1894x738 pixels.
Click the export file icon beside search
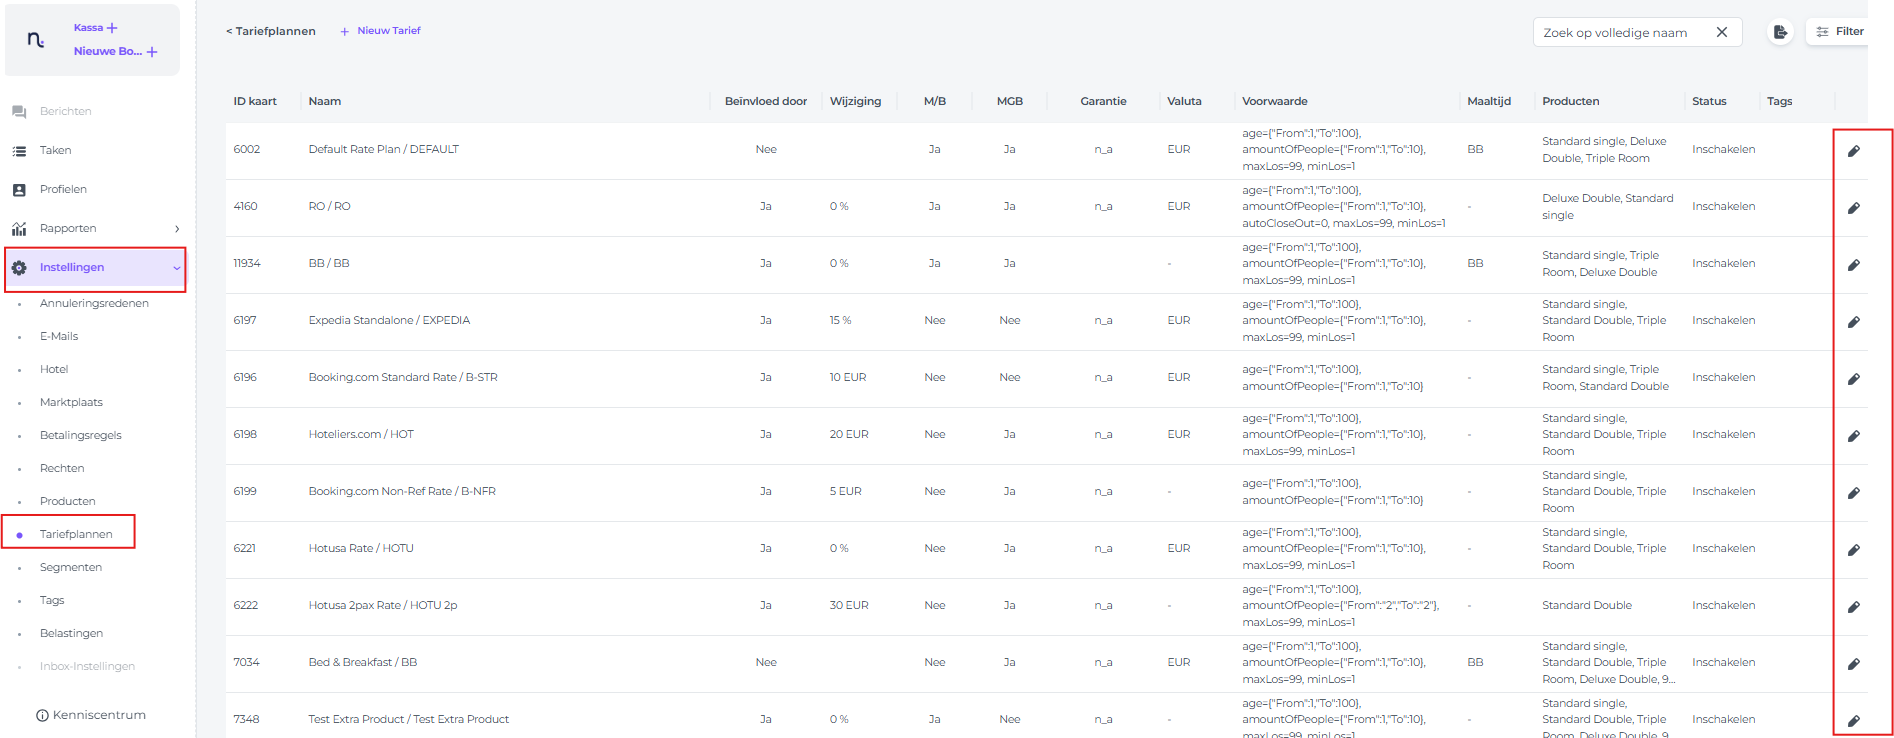coord(1780,32)
